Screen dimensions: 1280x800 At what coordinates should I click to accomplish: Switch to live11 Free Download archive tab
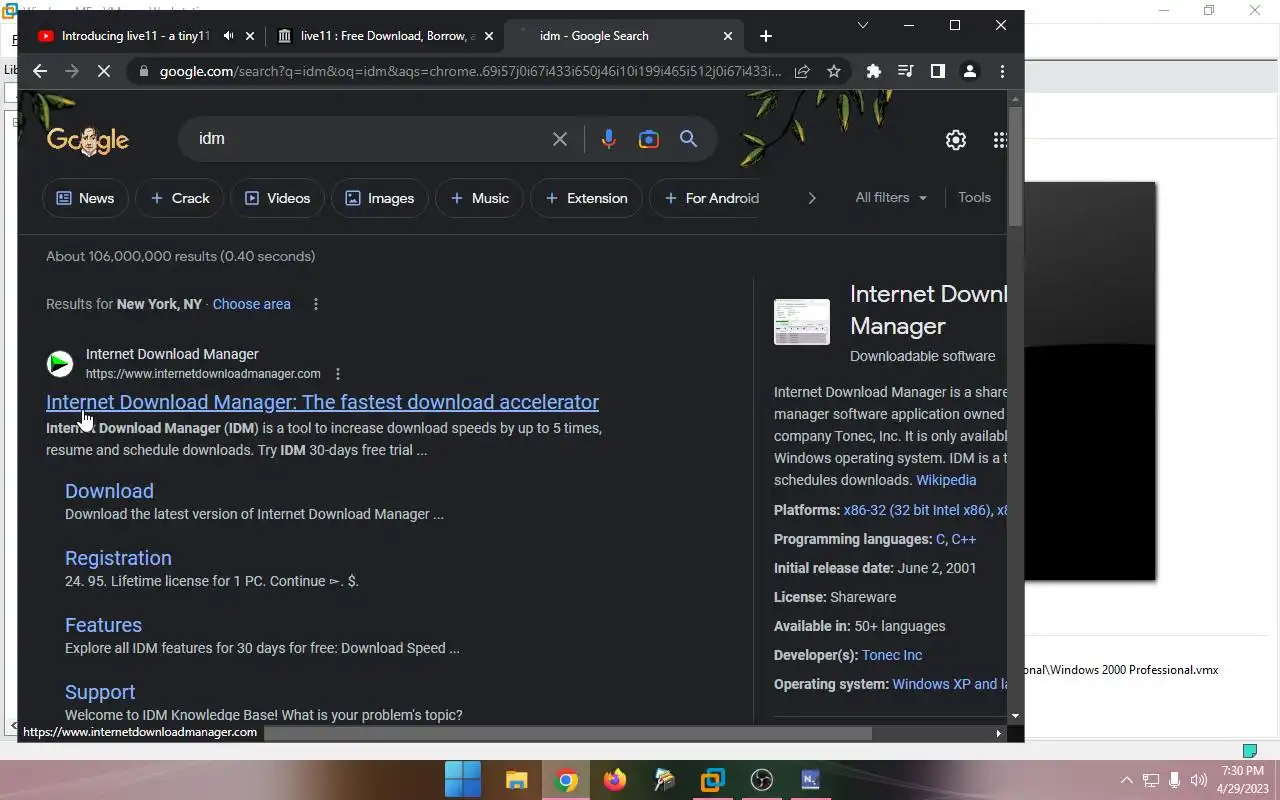[388, 36]
